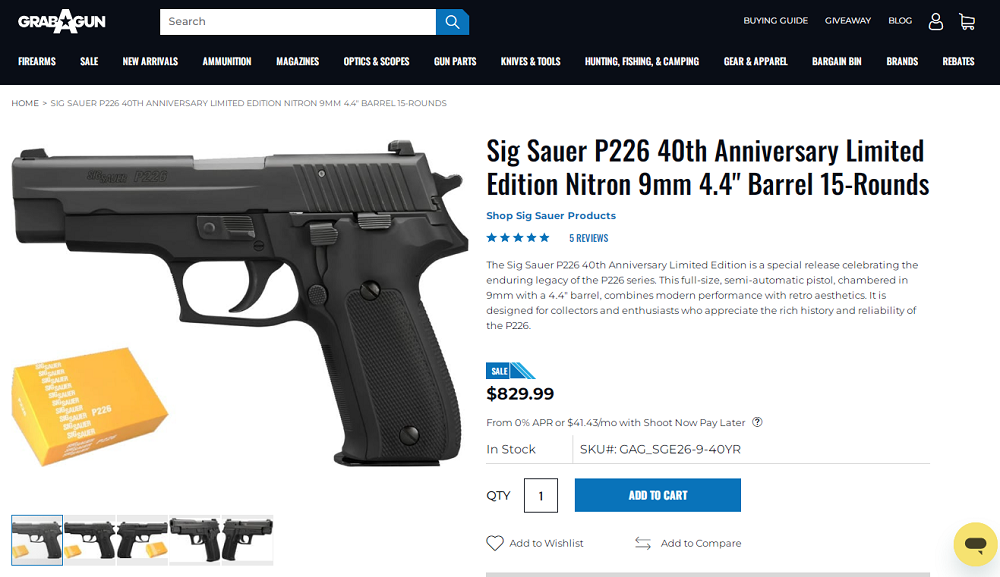Click the GrabAGun logo
The height and width of the screenshot is (577, 1000).
62,21
